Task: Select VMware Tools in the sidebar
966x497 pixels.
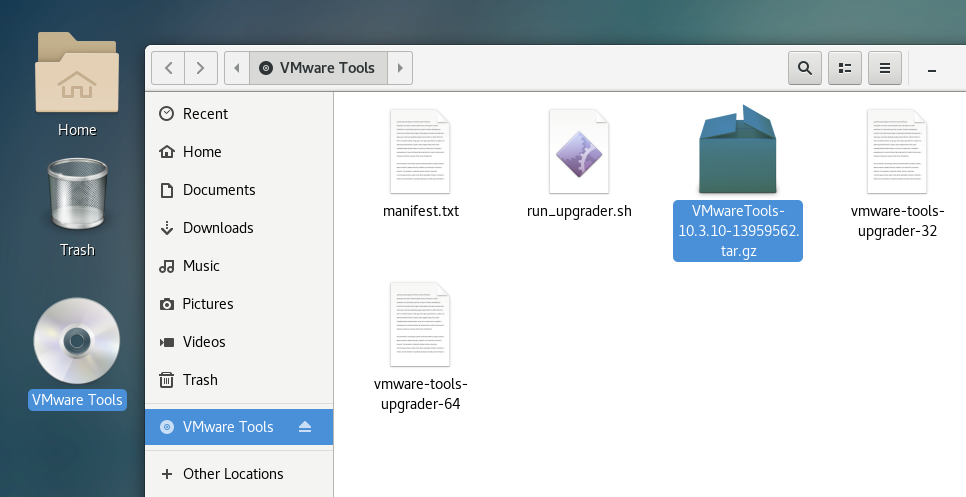Action: [x=239, y=427]
